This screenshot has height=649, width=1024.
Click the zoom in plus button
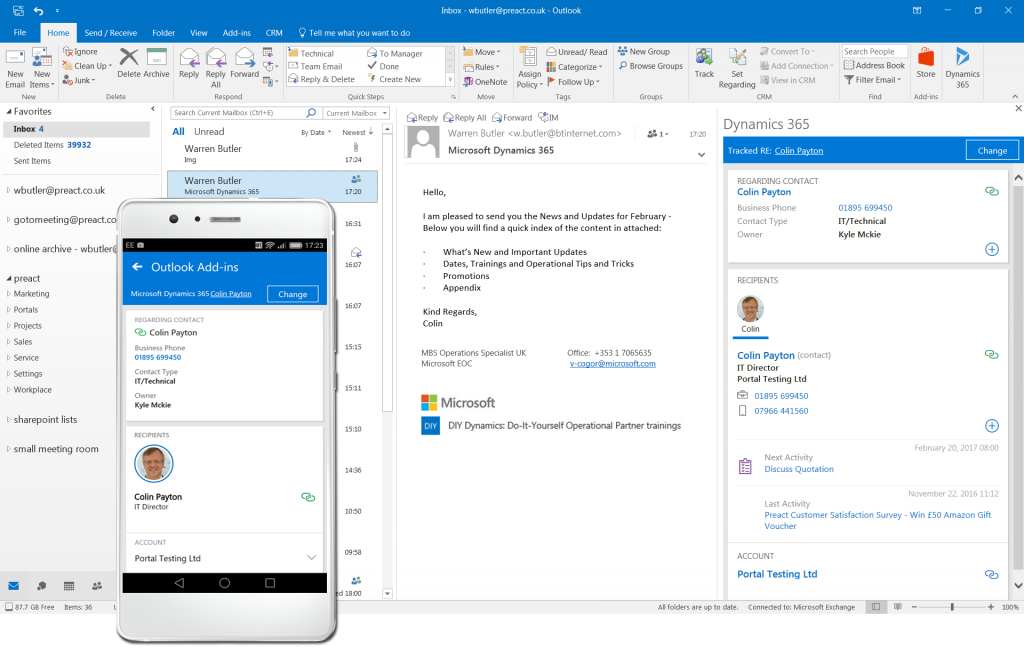point(991,607)
